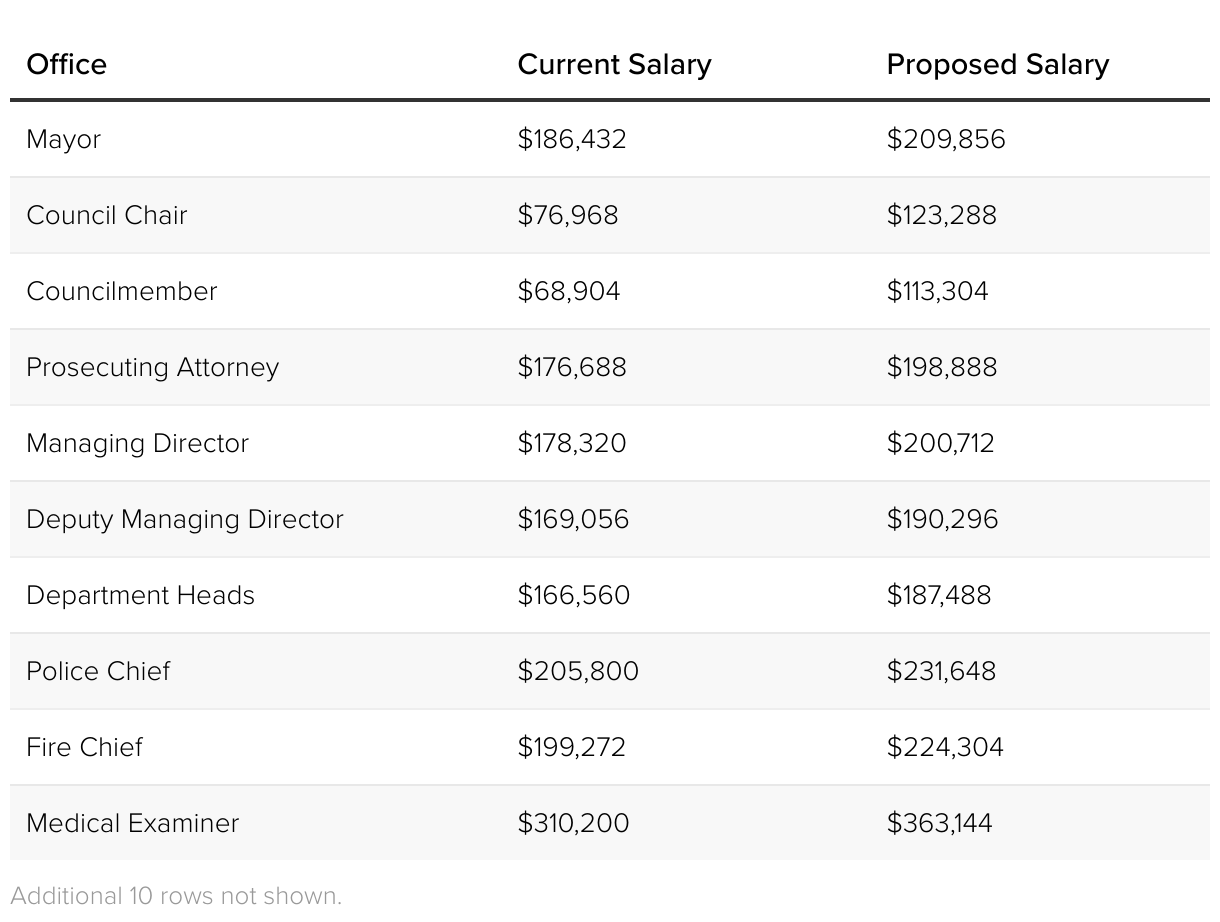Image resolution: width=1220 pixels, height=922 pixels.
Task: Click the Proposed Salary column header
Action: (997, 64)
